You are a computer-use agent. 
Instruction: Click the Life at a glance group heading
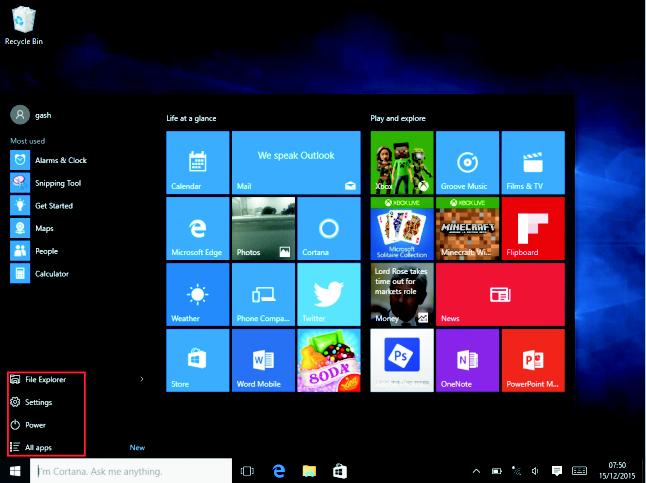(191, 118)
